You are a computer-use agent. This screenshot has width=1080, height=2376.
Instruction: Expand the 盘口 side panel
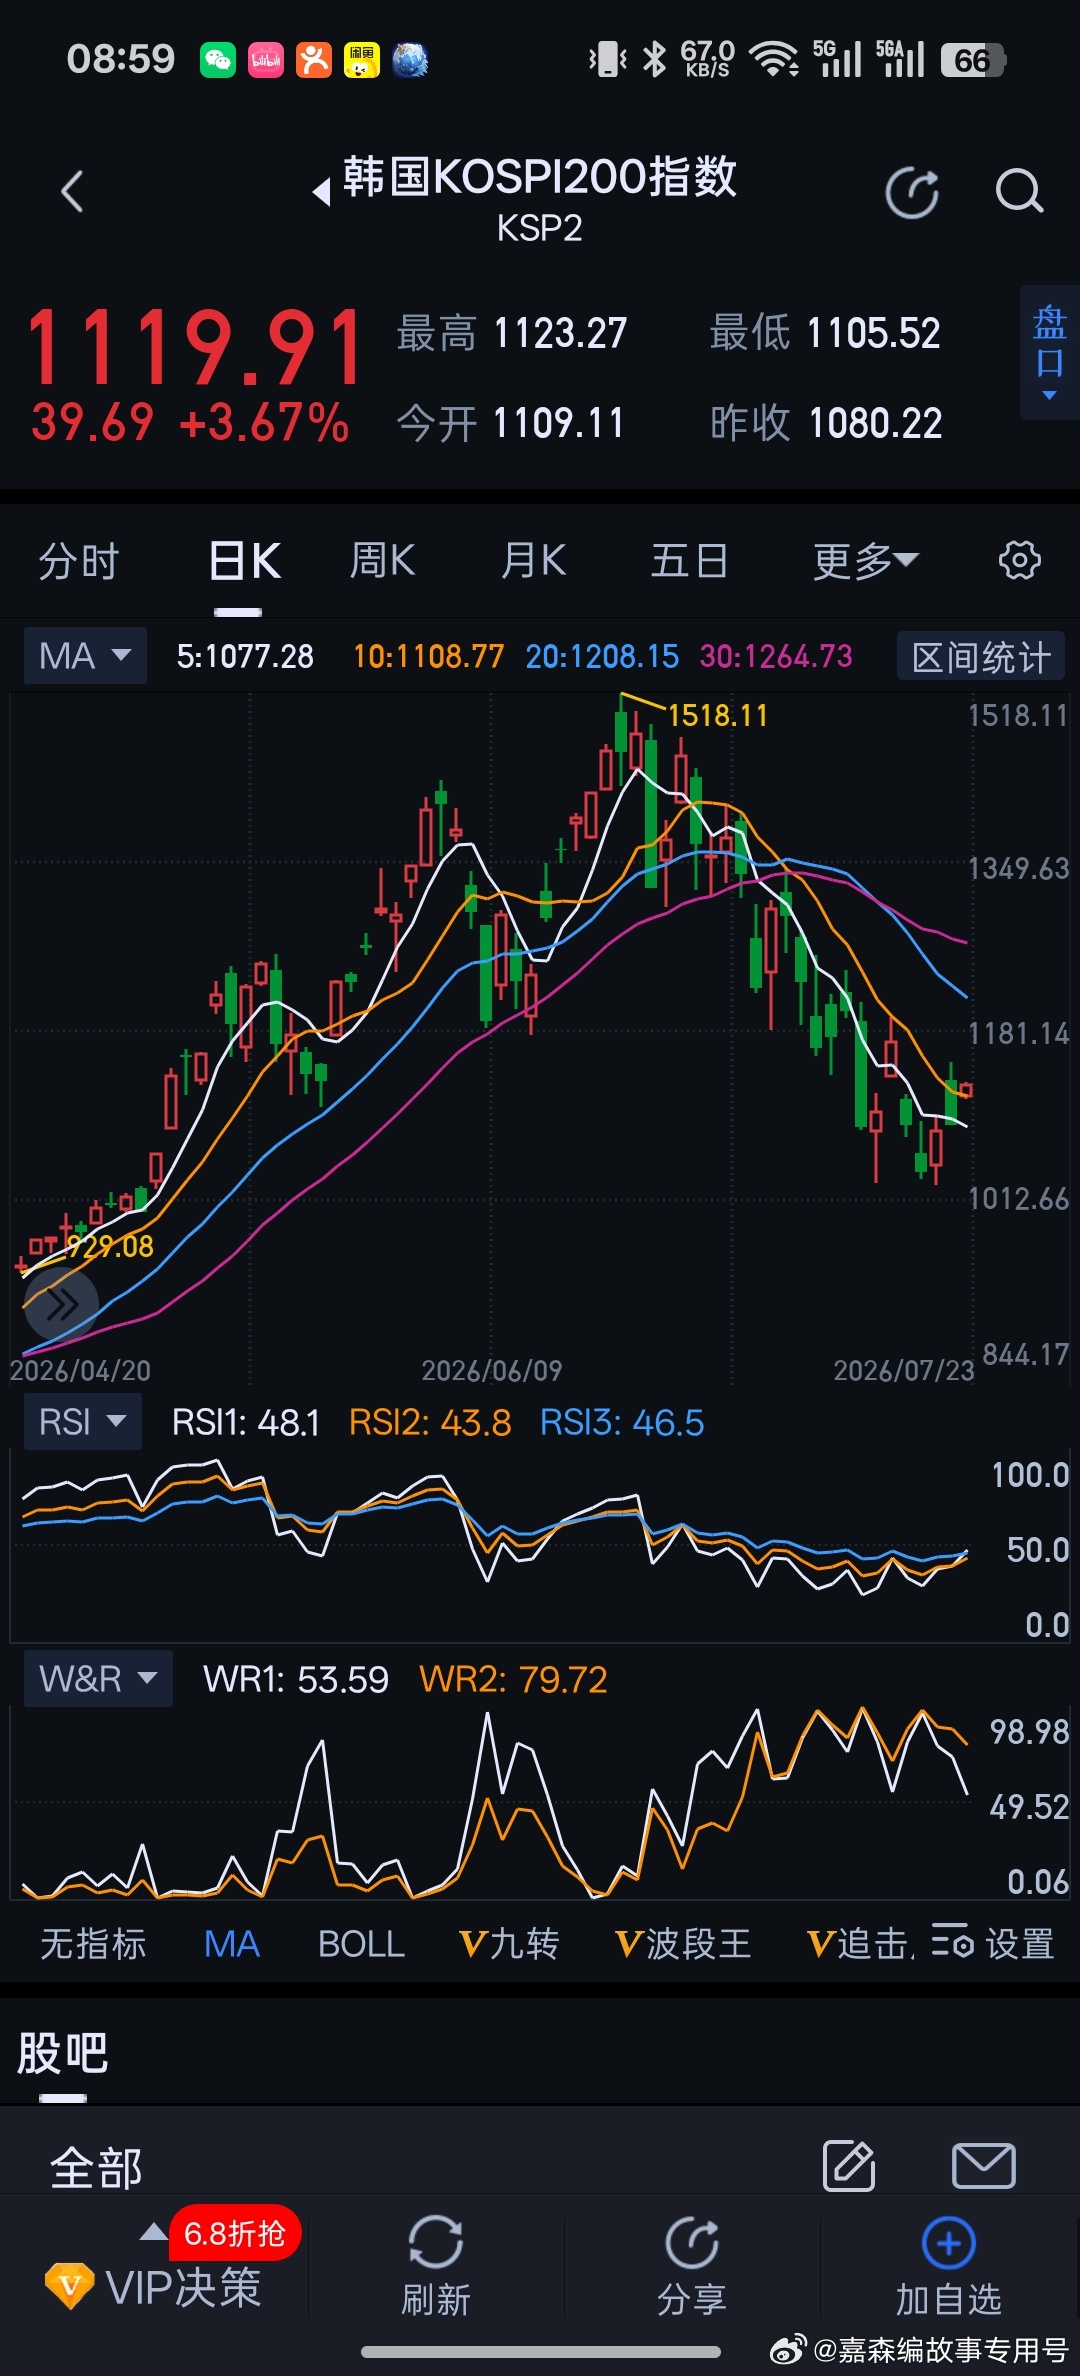tap(1050, 352)
